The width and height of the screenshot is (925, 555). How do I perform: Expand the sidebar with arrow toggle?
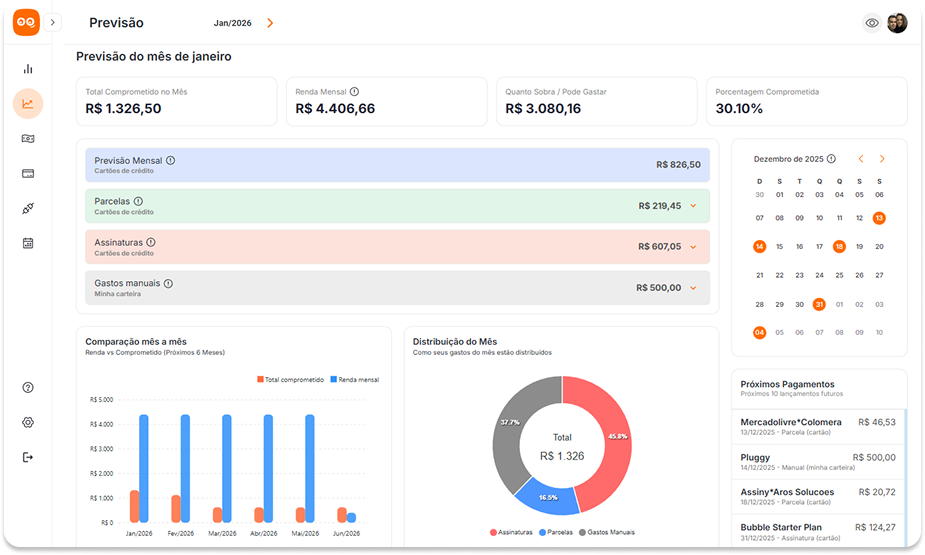(x=53, y=22)
